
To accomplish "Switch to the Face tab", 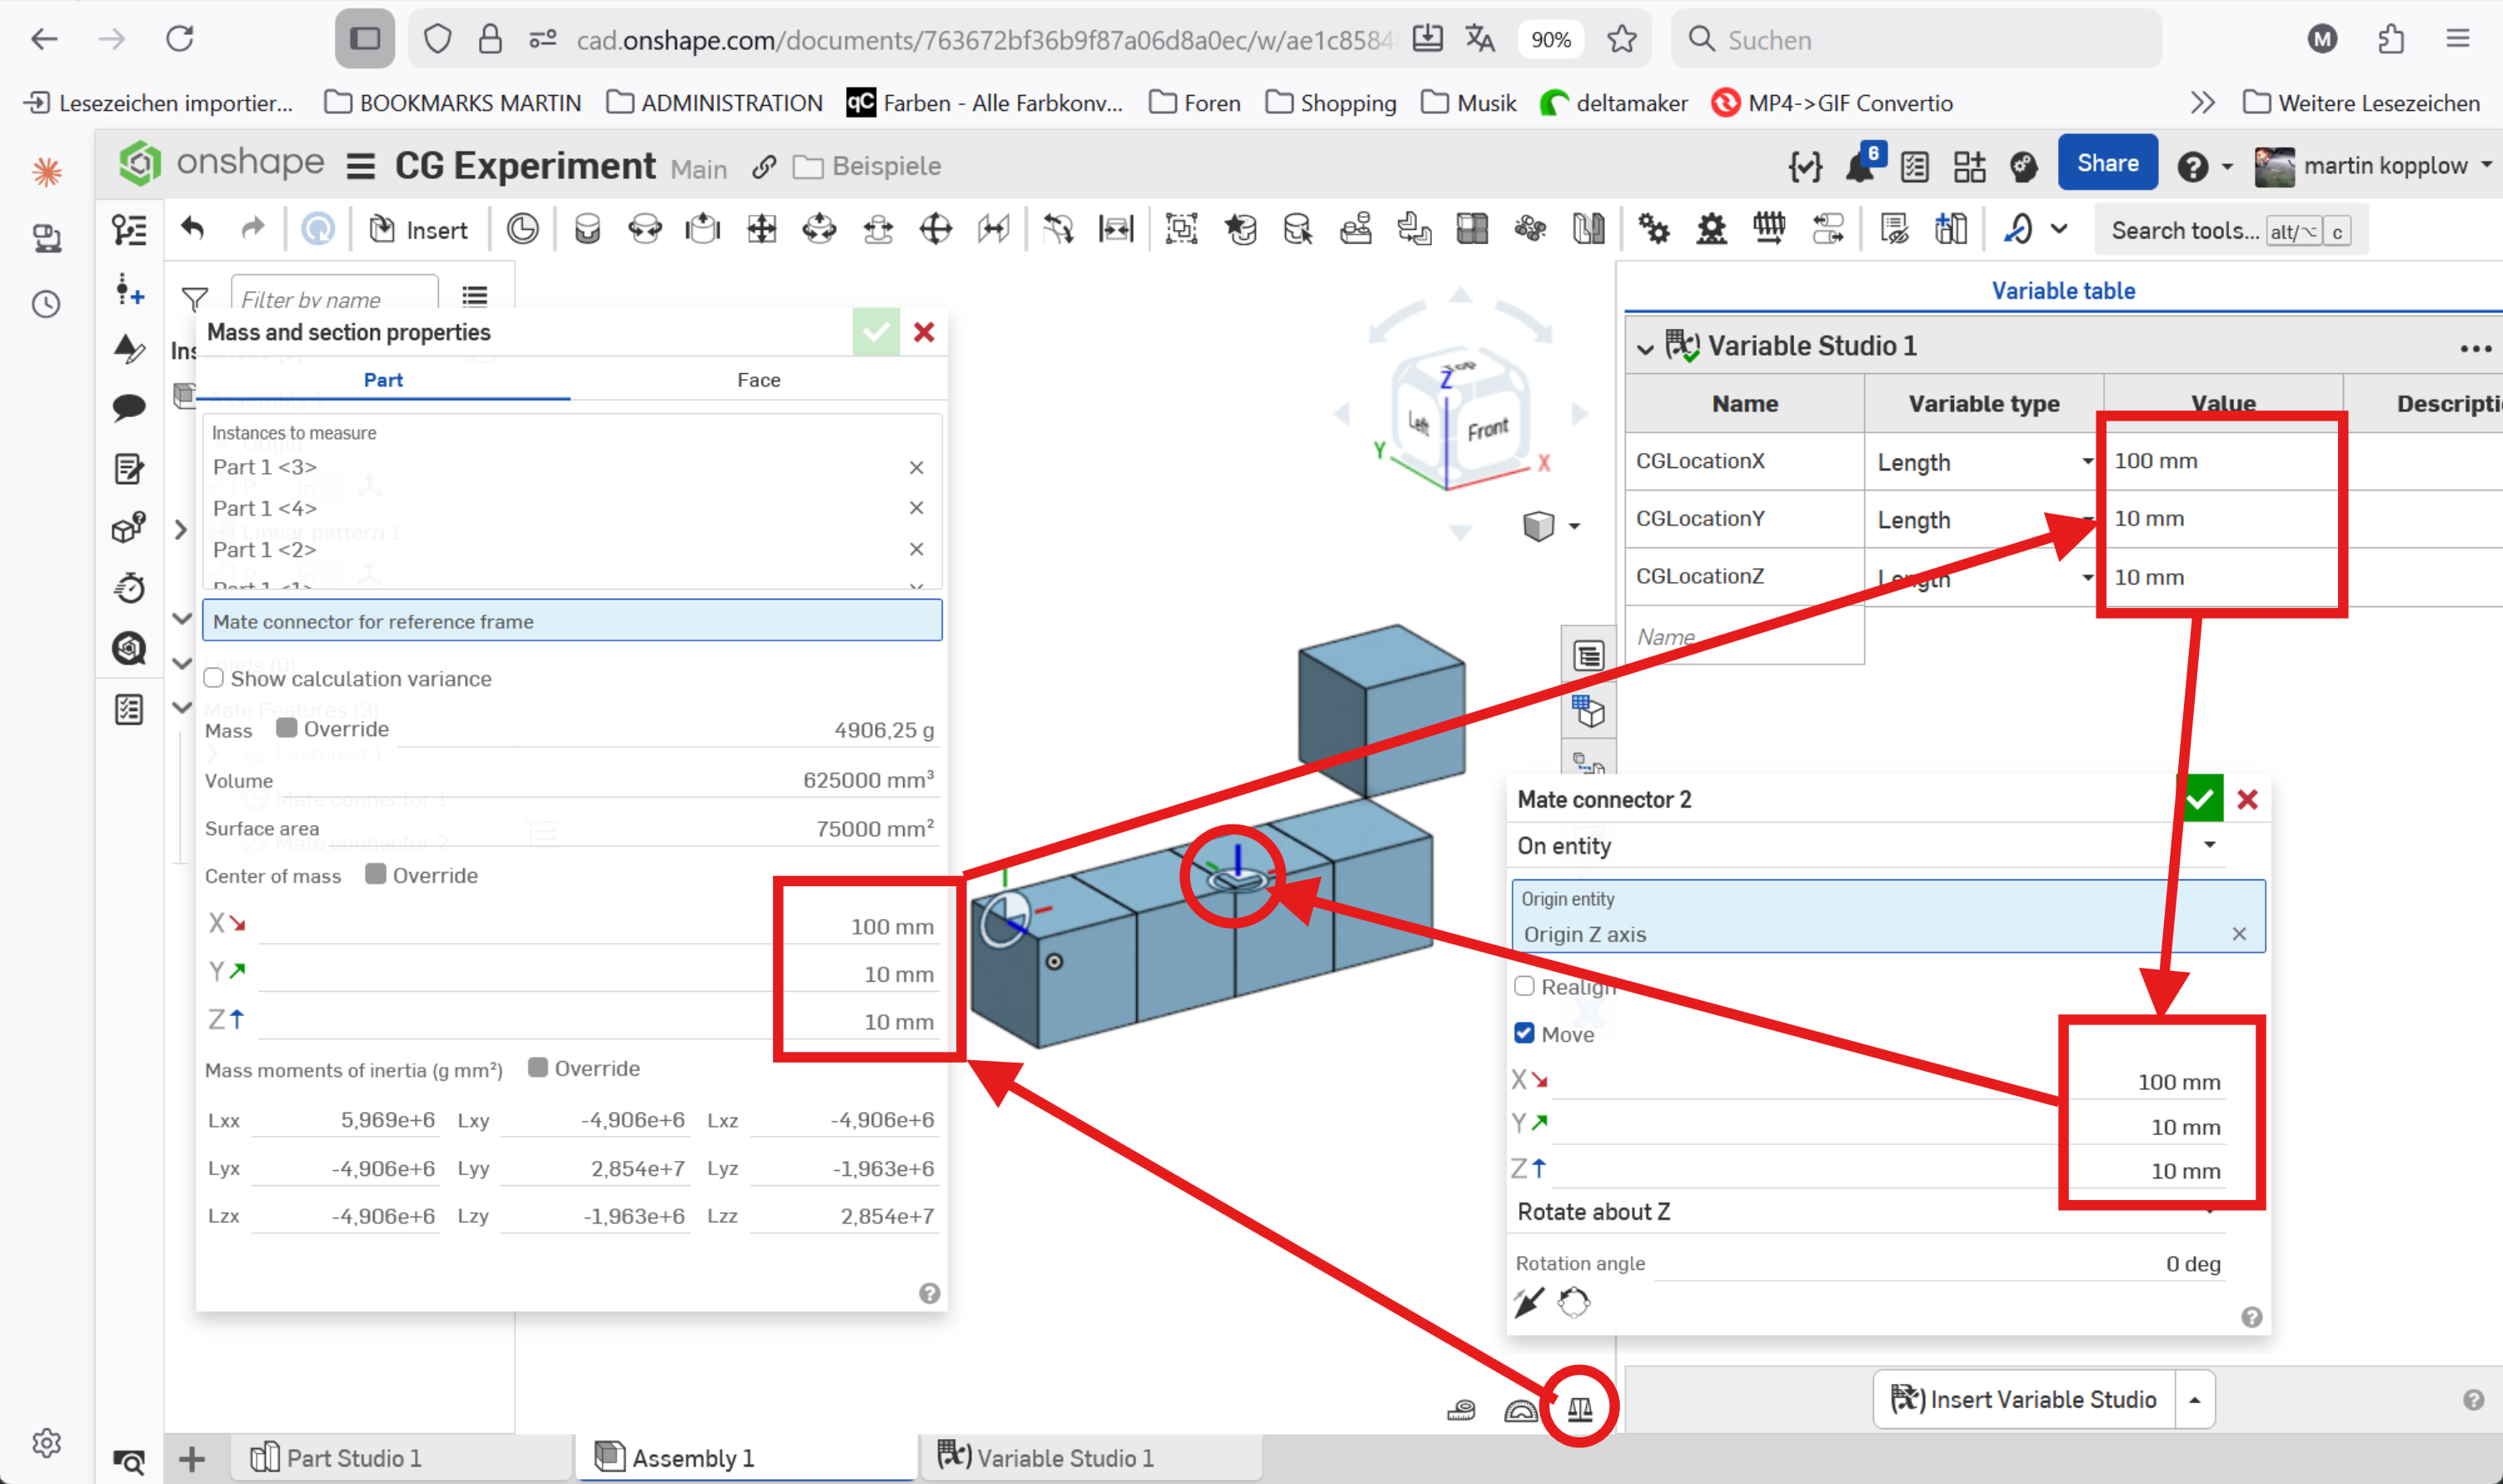I will coord(758,380).
